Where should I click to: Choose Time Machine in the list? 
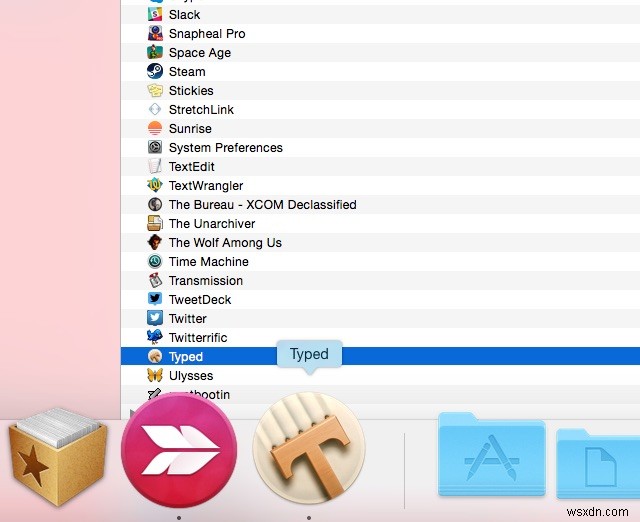(209, 262)
